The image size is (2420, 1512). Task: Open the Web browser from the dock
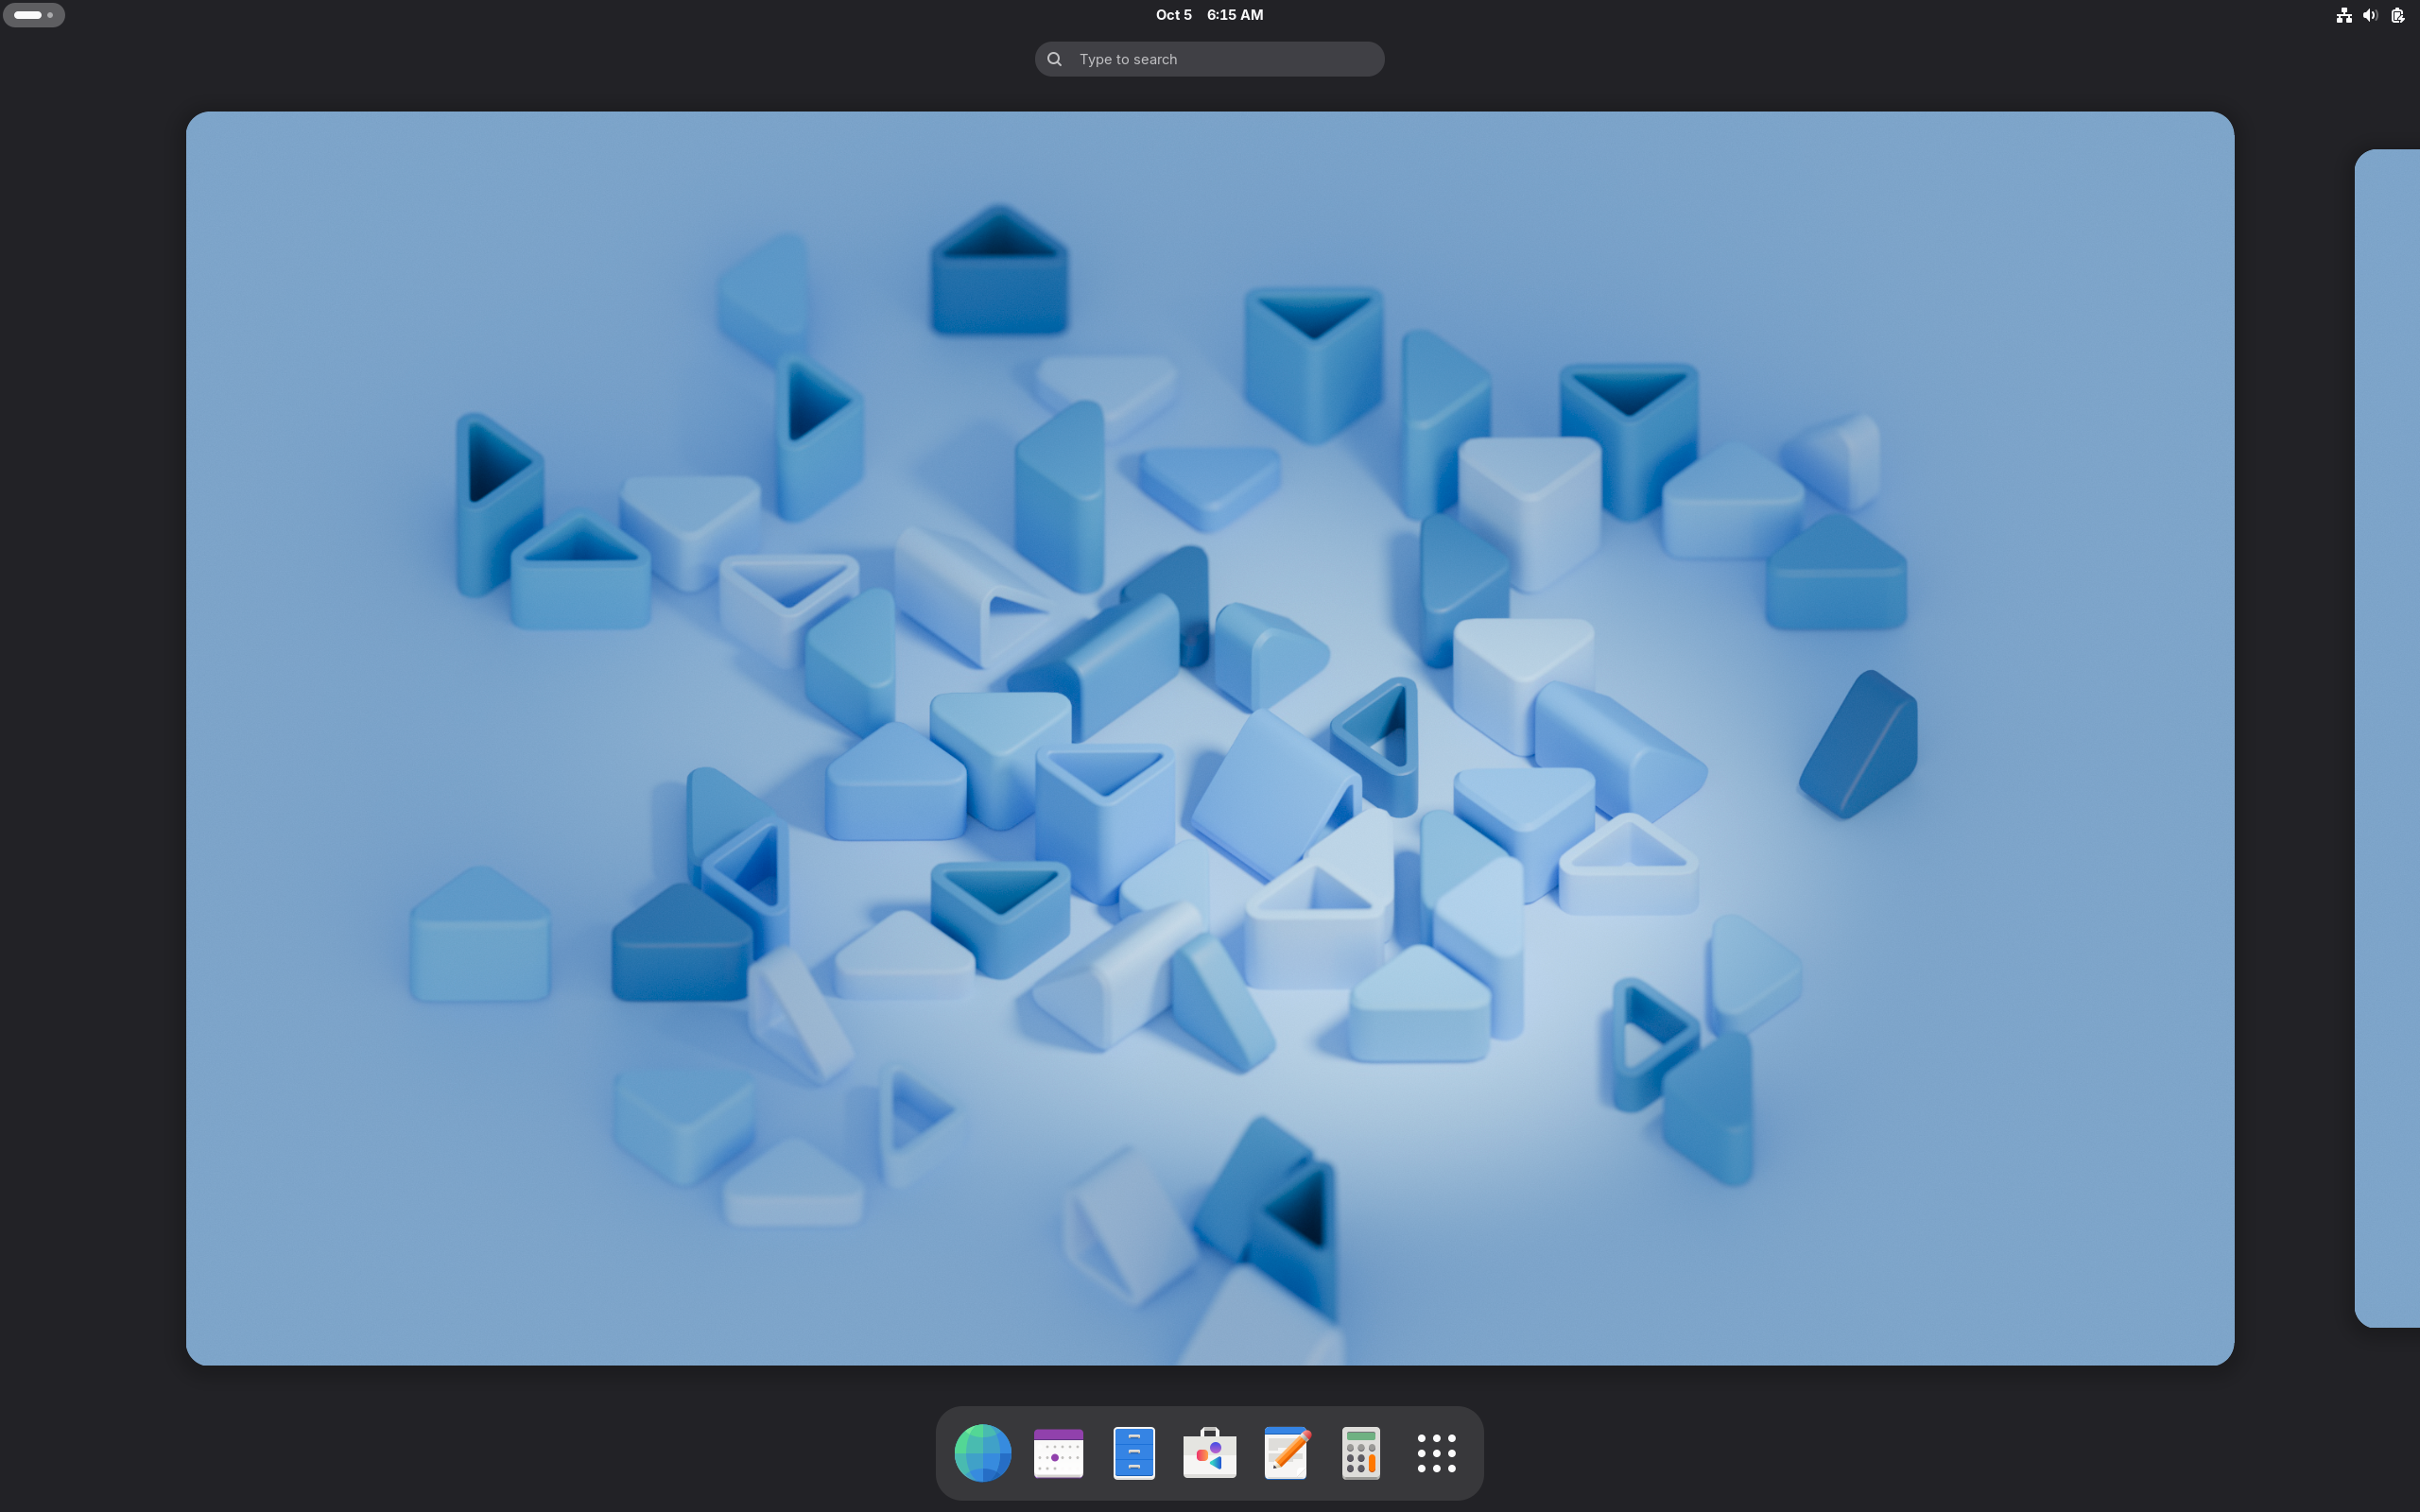982,1452
